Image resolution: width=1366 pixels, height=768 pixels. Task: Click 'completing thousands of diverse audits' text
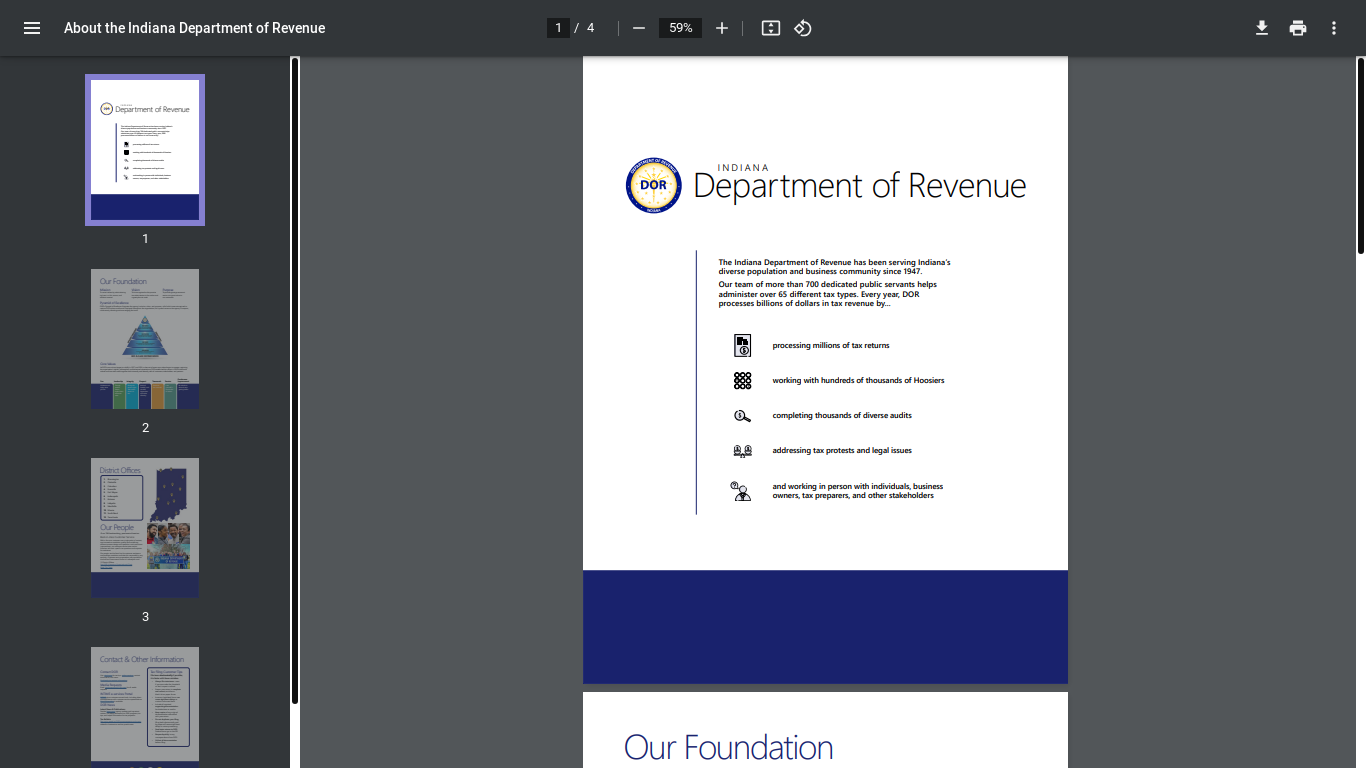(842, 416)
